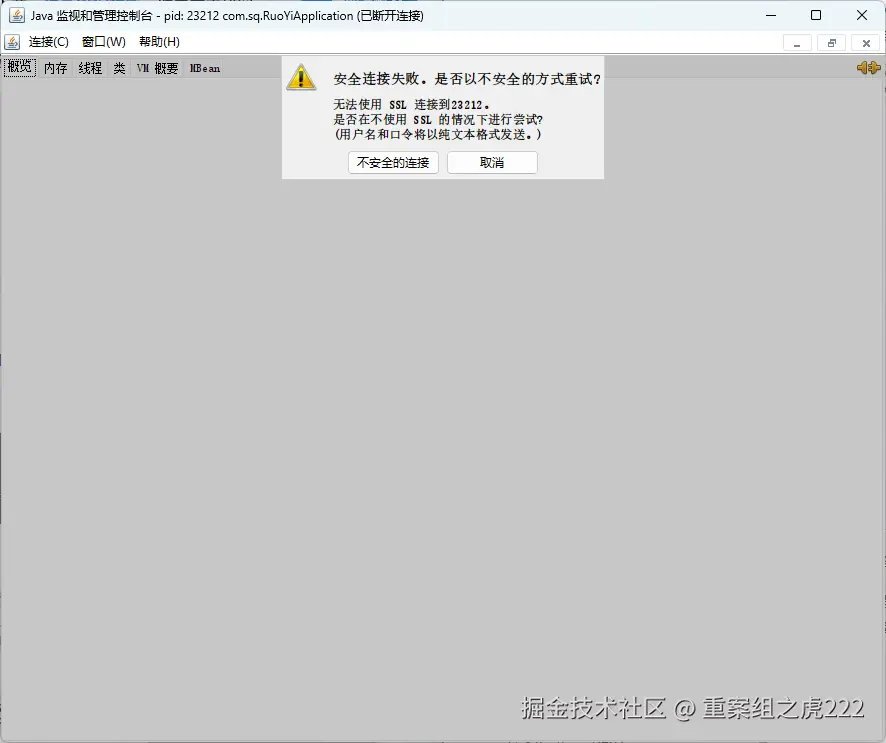Viewport: 886px width, 743px height.
Task: Click the minimize icon of the inner frame
Action: click(797, 43)
